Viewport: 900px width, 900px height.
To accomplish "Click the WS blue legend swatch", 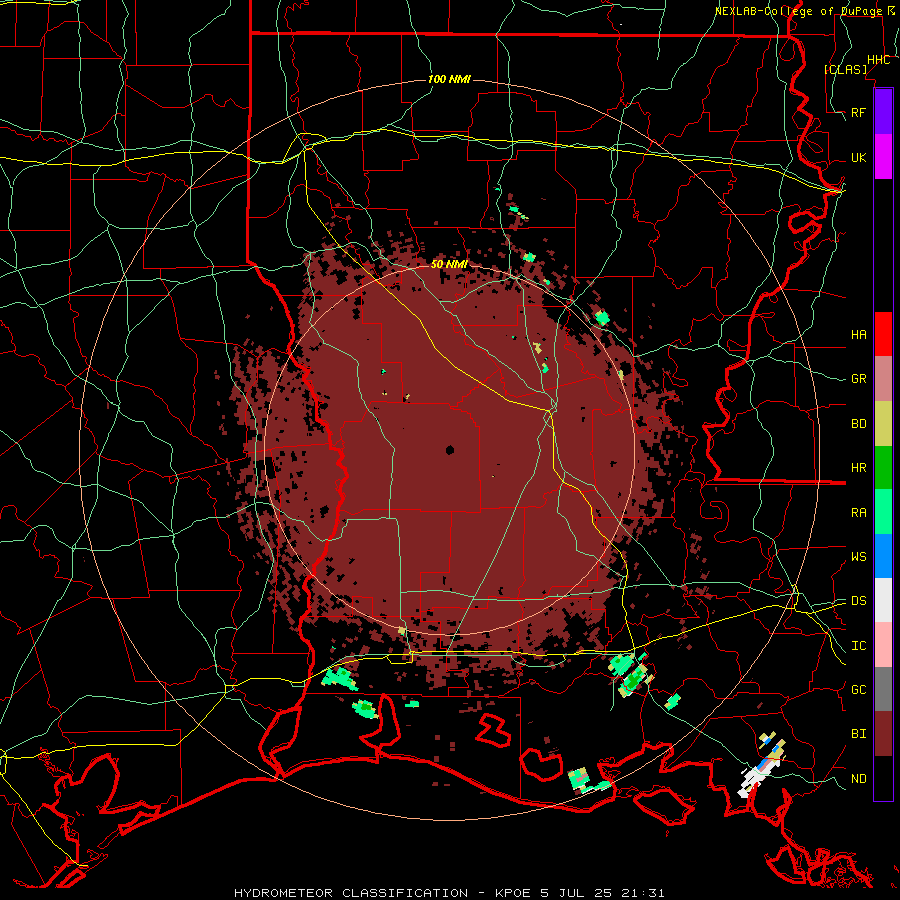I will (883, 556).
